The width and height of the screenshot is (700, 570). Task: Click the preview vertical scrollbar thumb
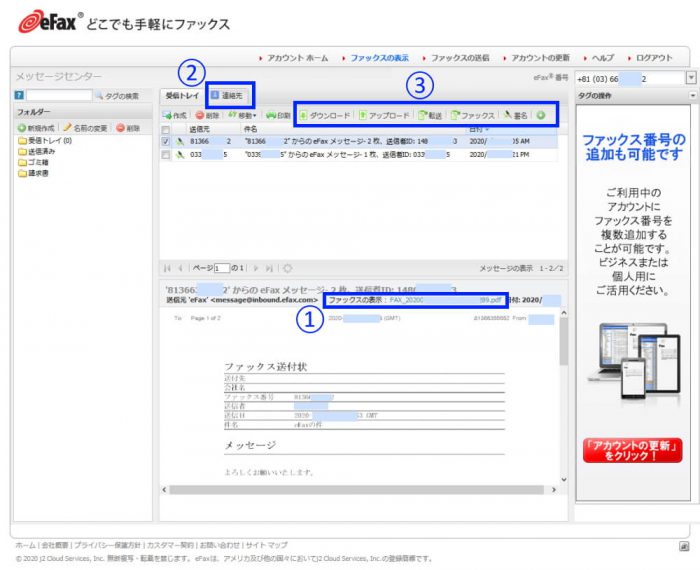coord(563,342)
